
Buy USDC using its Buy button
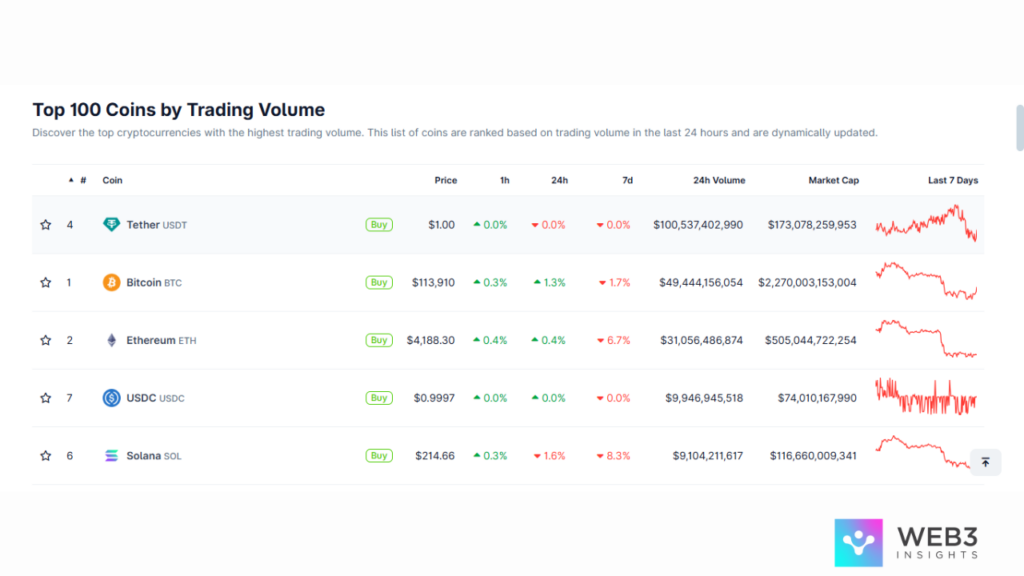379,398
